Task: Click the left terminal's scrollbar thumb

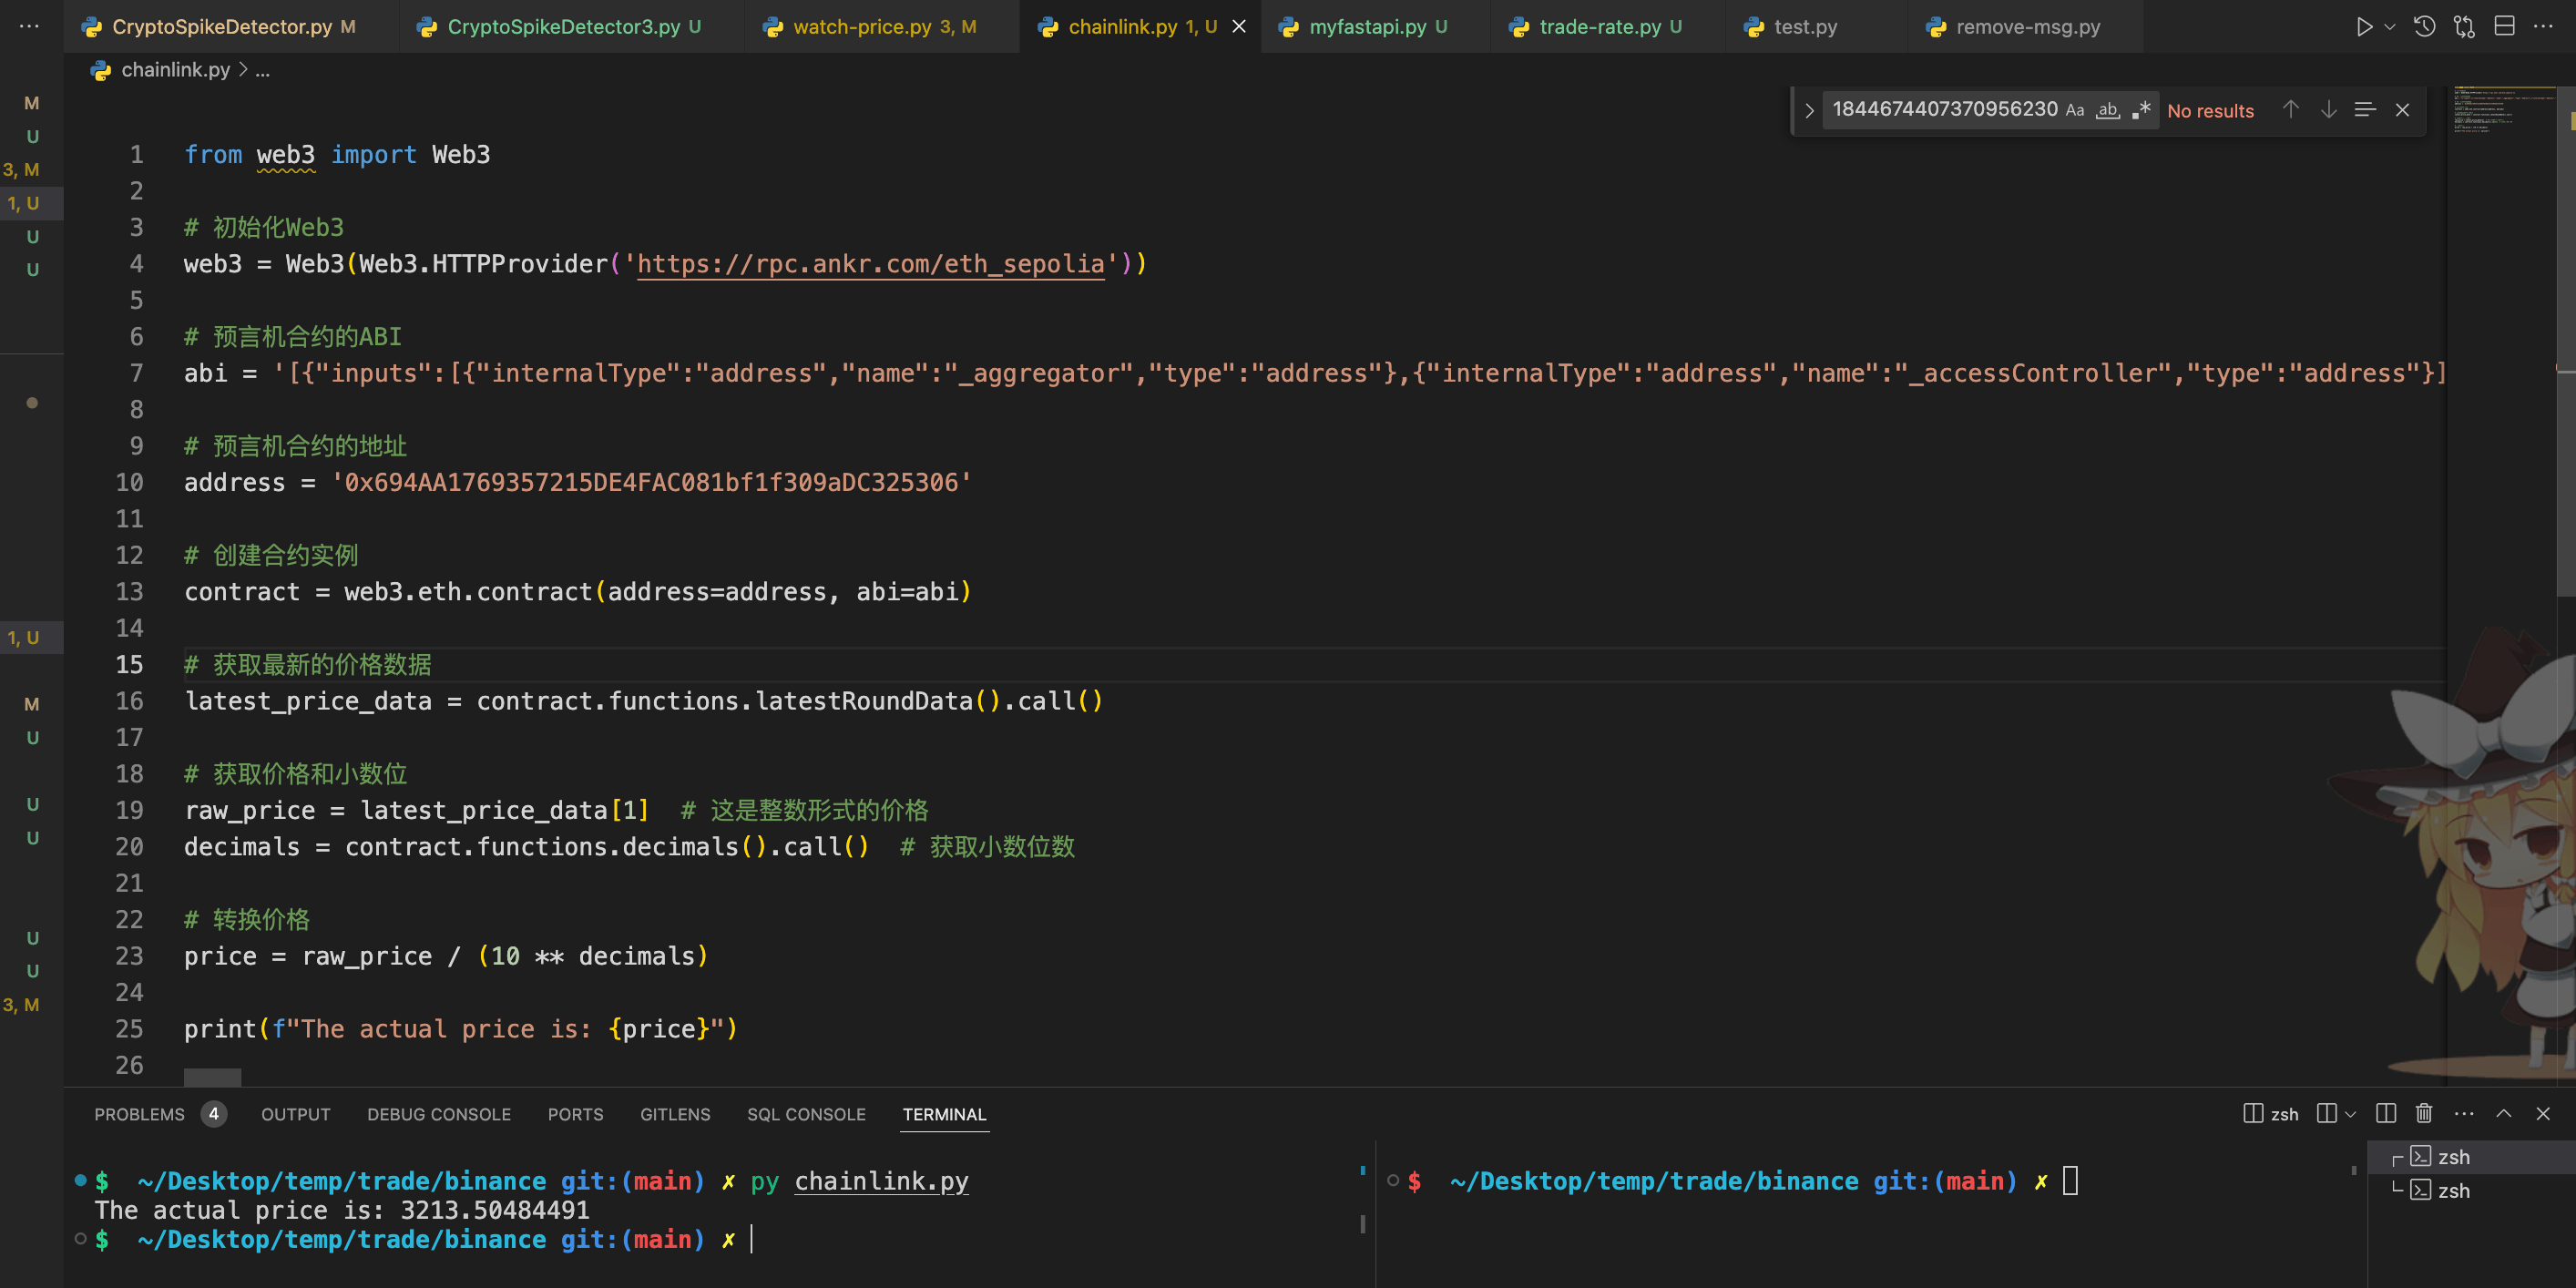Action: click(x=1362, y=1223)
